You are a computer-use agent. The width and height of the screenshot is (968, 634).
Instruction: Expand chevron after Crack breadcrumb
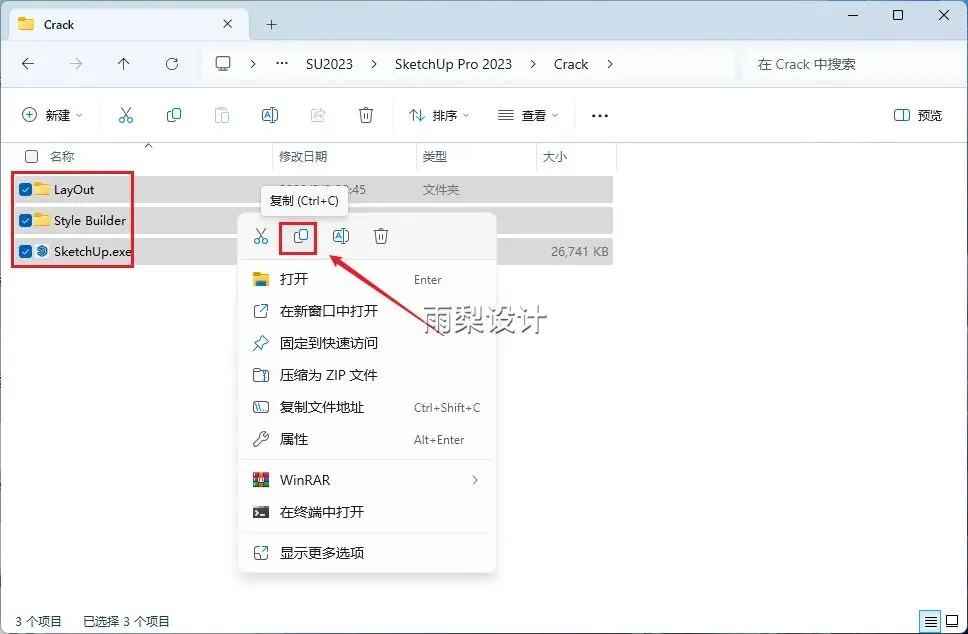(610, 64)
